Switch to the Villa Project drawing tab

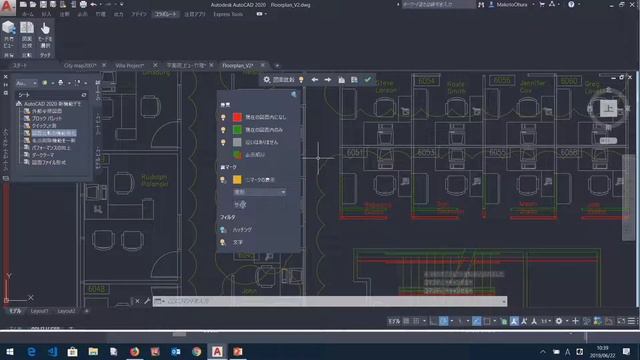pyautogui.click(x=130, y=65)
